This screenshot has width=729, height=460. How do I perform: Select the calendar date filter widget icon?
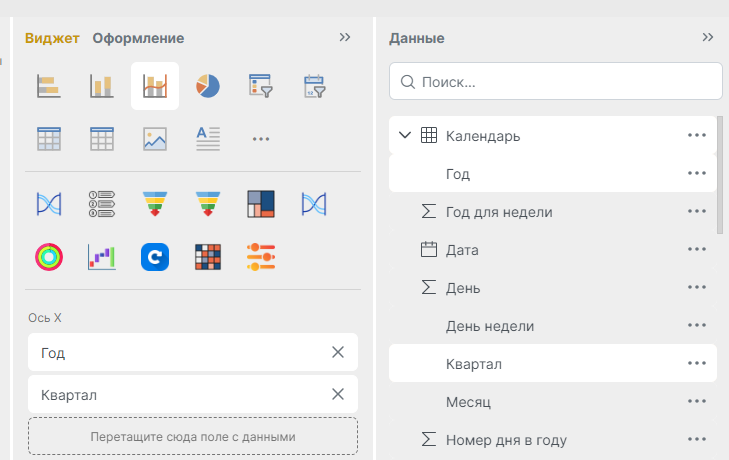[314, 86]
